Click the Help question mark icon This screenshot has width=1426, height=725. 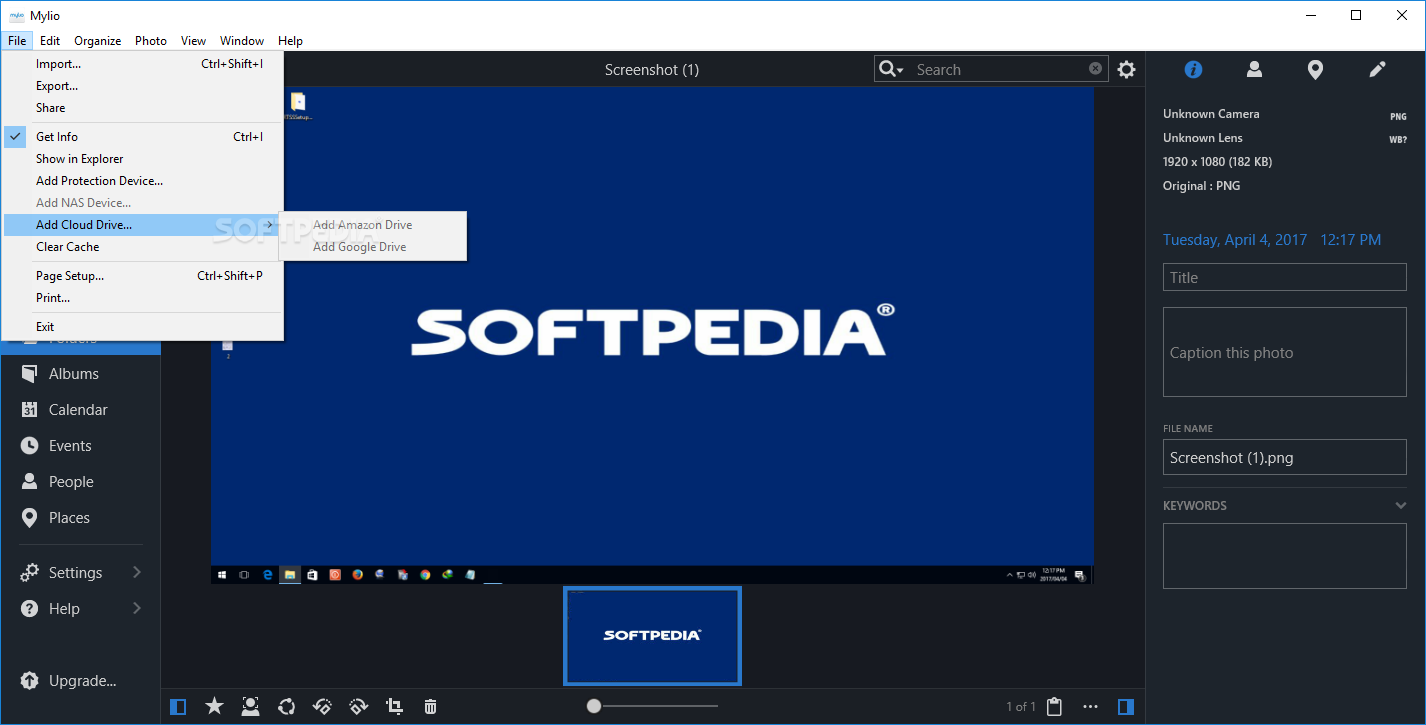pyautogui.click(x=30, y=609)
